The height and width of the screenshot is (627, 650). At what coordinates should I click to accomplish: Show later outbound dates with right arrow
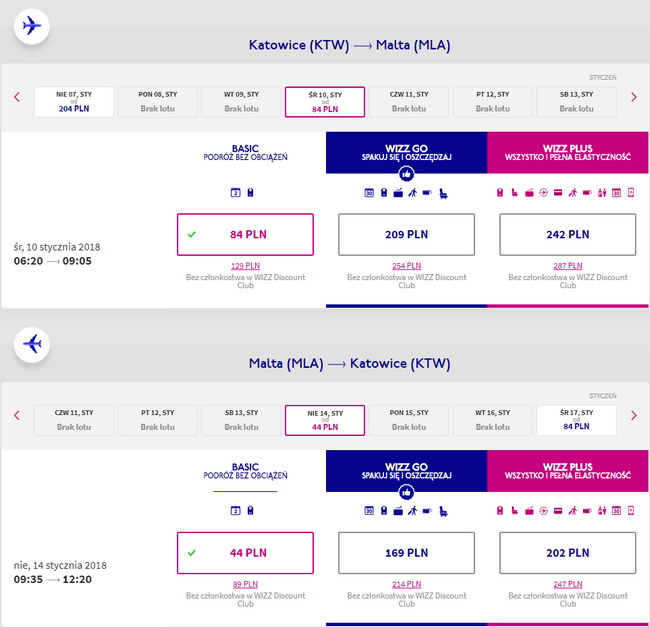point(633,97)
